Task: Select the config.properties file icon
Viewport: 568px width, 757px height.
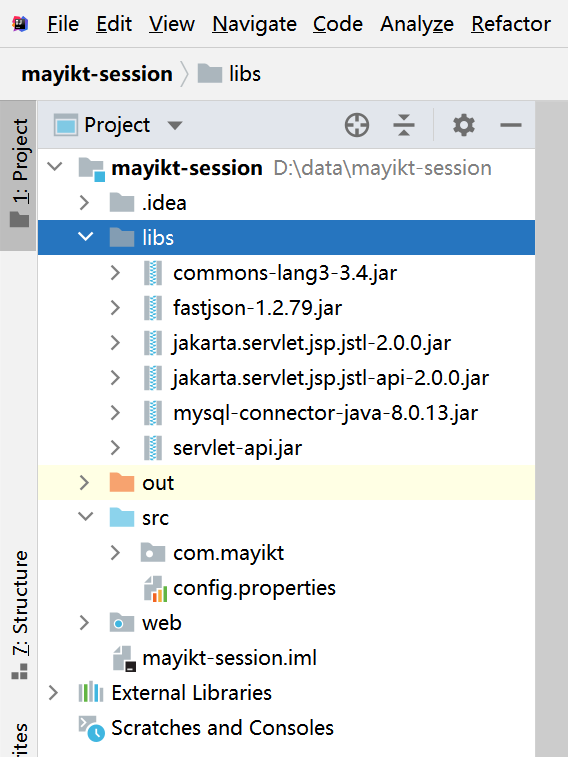Action: [155, 589]
